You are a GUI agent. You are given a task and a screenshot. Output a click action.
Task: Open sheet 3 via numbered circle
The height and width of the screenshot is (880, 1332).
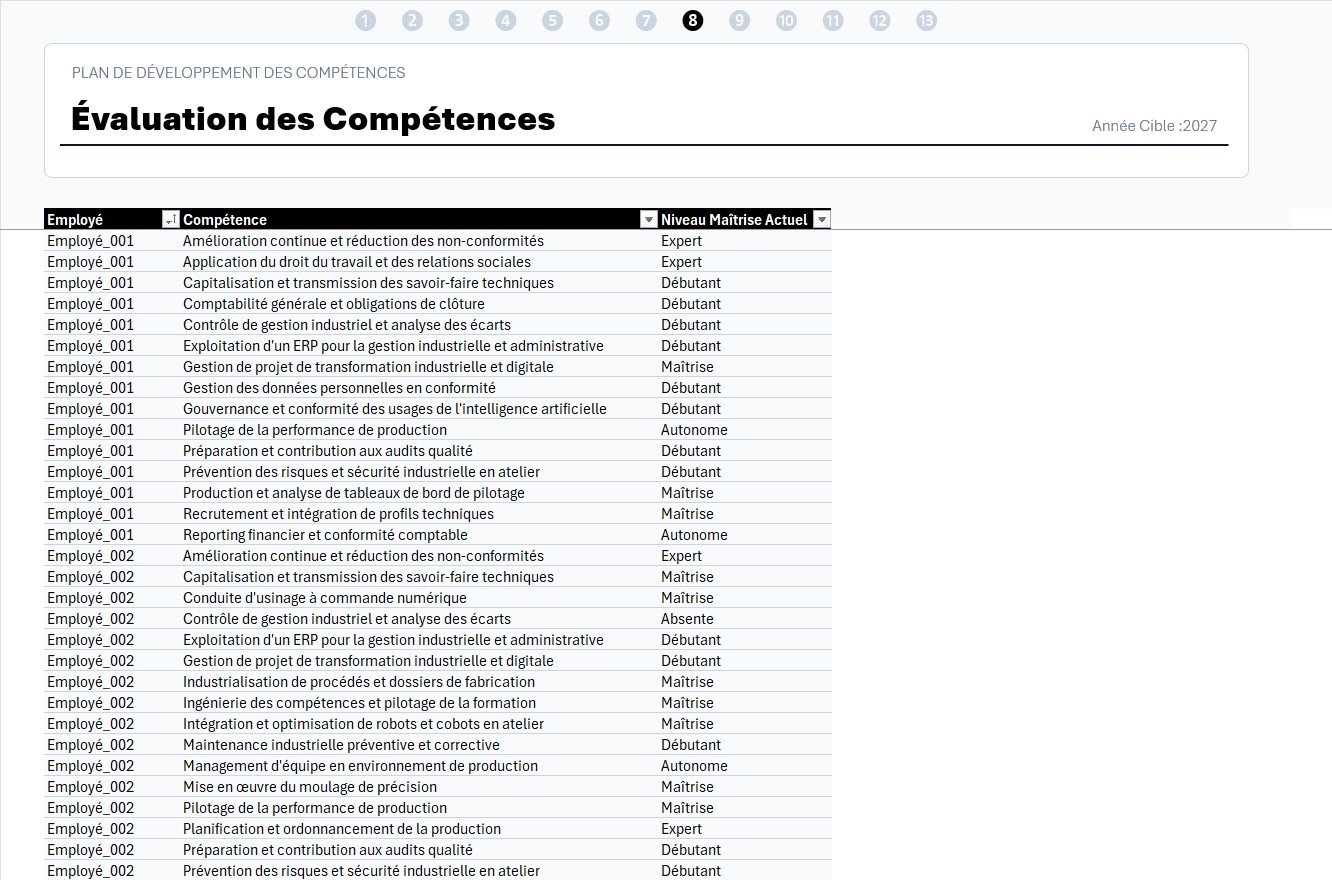tap(459, 20)
